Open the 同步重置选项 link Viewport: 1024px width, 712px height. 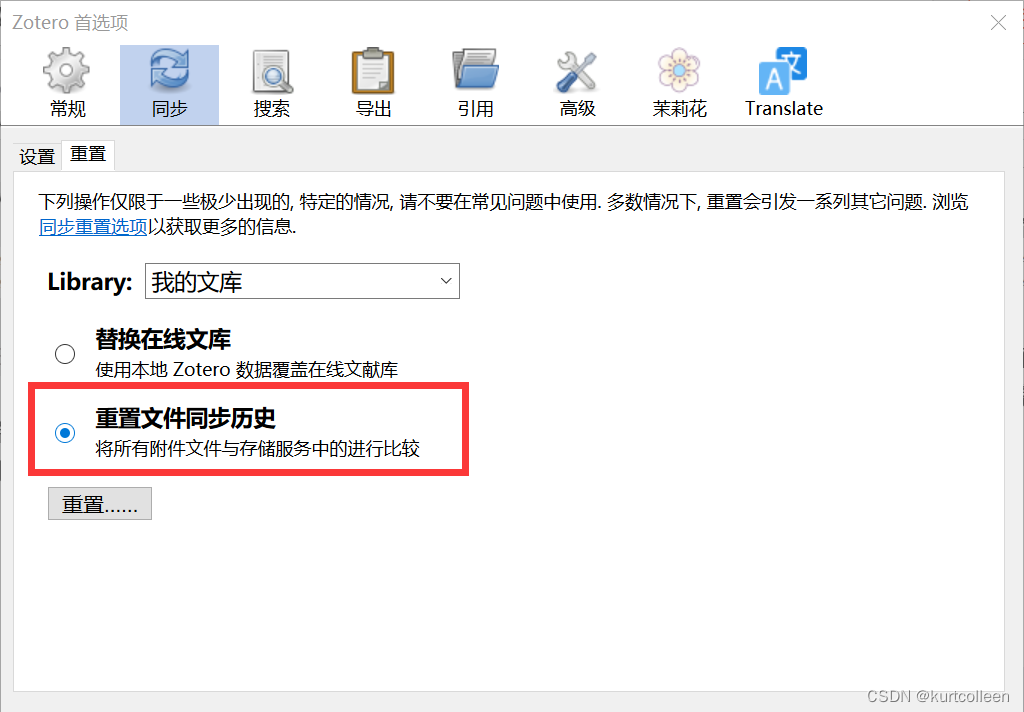coord(90,227)
